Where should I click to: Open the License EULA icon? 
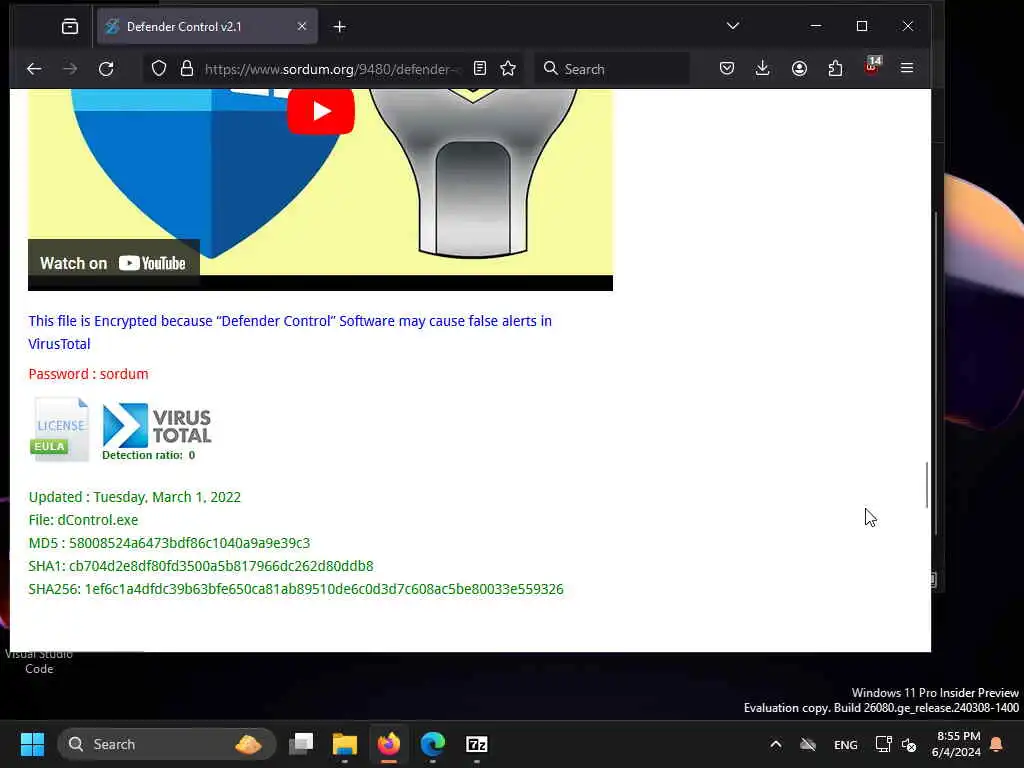(59, 429)
